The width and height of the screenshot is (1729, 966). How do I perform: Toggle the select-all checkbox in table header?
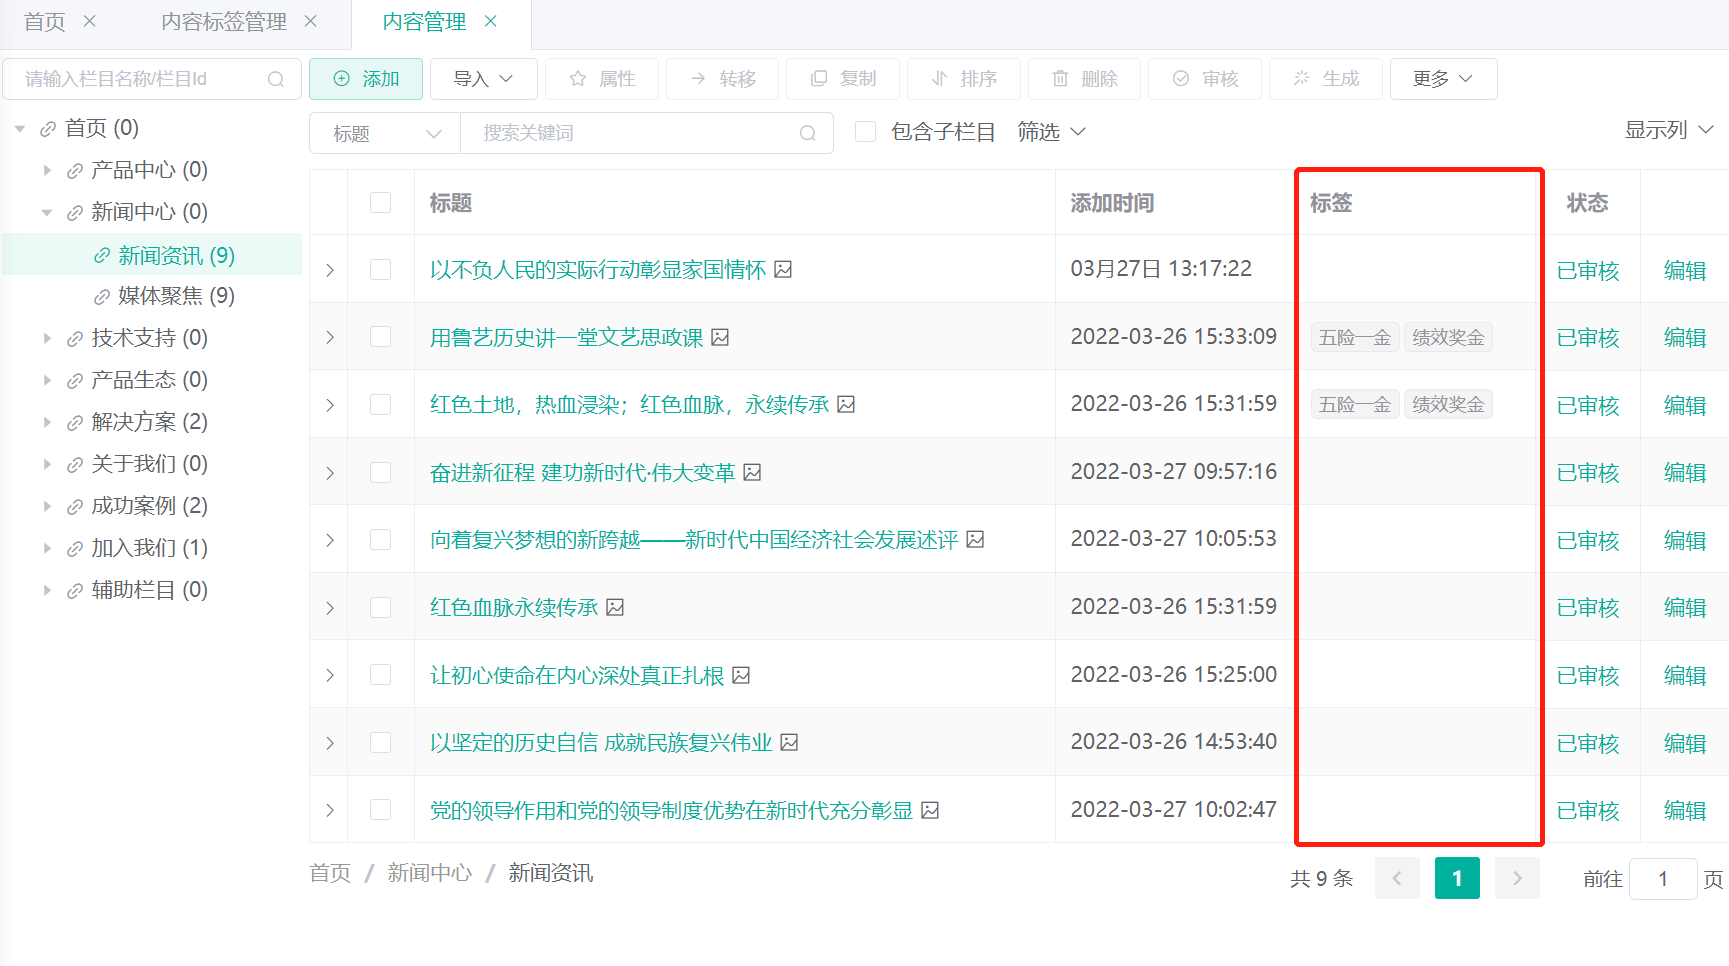[380, 203]
